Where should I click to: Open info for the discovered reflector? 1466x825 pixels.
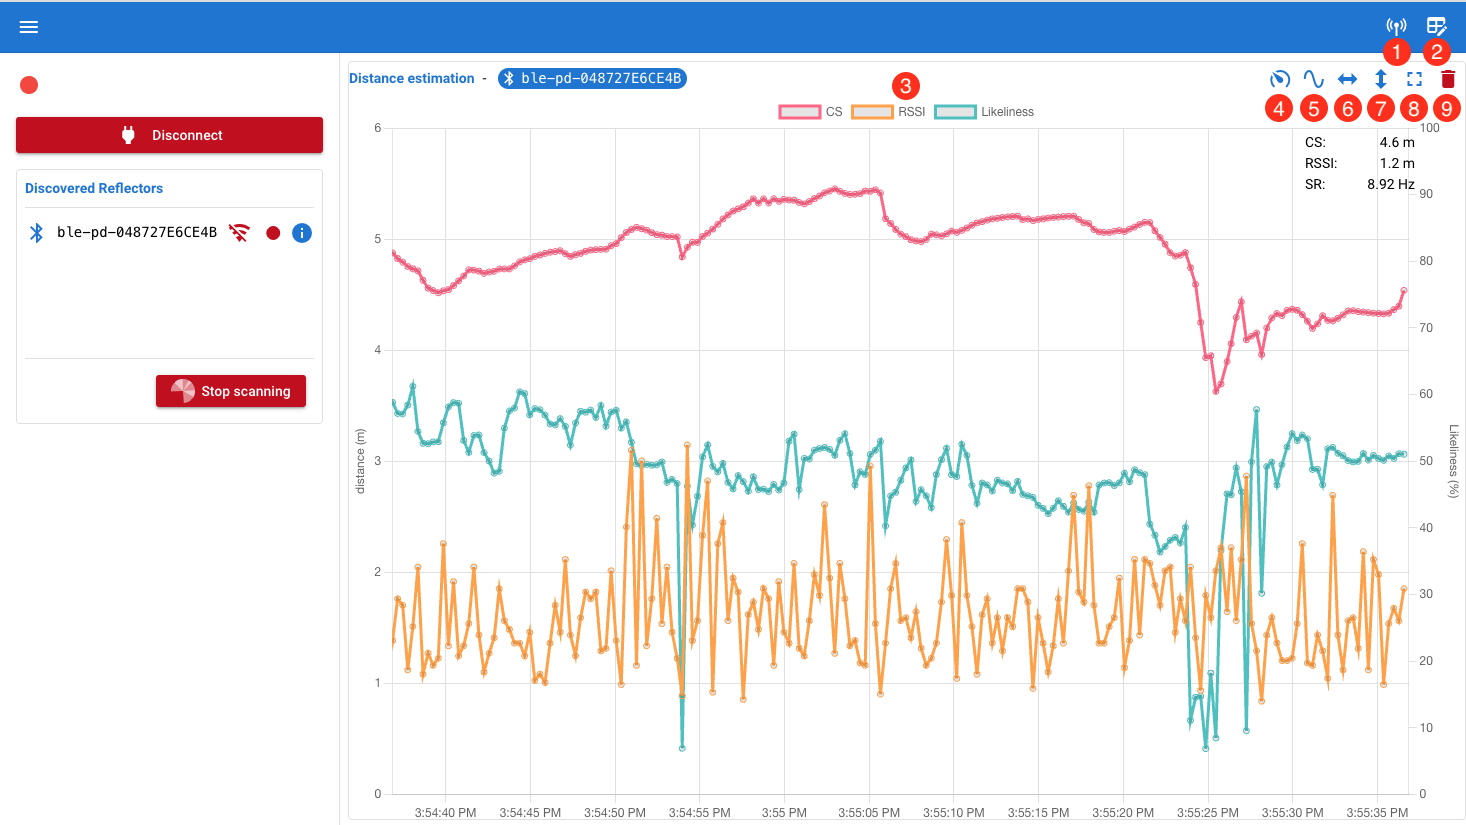point(301,232)
